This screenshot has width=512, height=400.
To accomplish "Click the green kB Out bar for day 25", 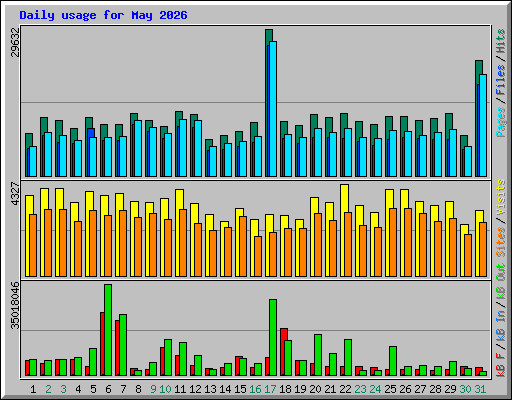I will point(393,361).
